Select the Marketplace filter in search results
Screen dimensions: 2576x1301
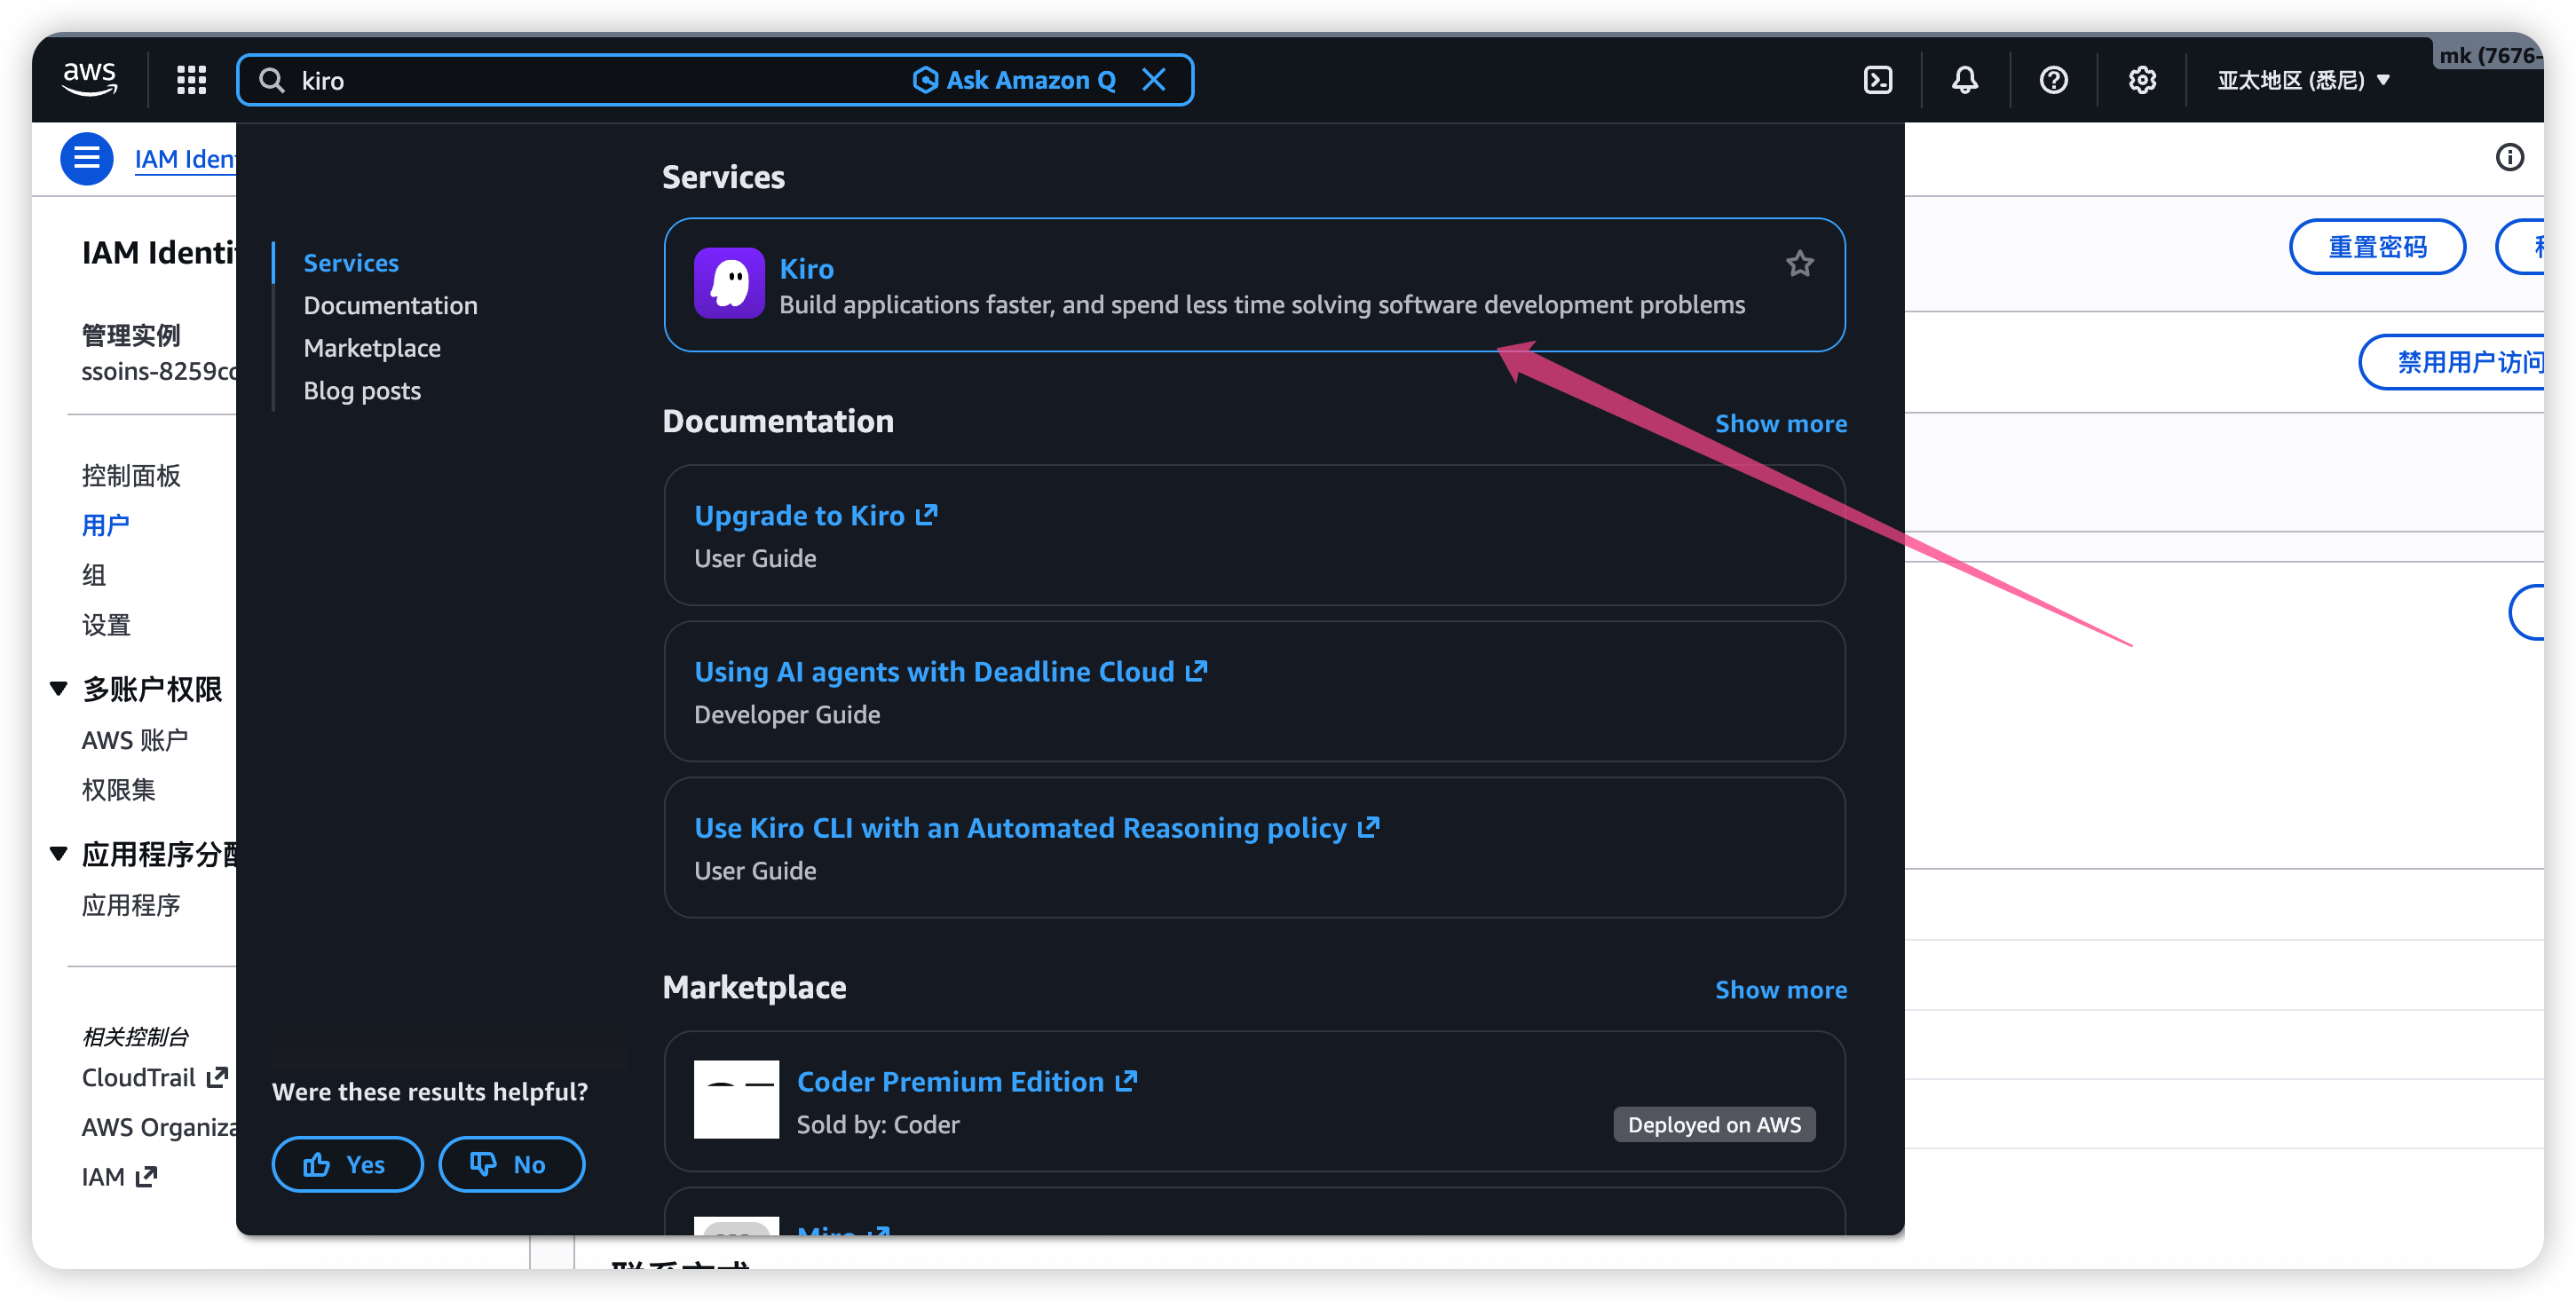pos(372,348)
